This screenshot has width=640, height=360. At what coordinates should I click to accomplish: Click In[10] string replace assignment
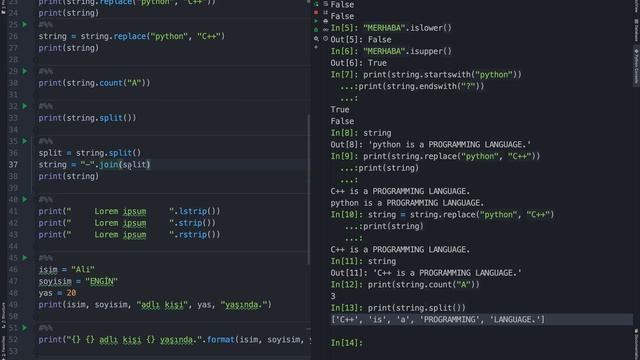click(442, 215)
